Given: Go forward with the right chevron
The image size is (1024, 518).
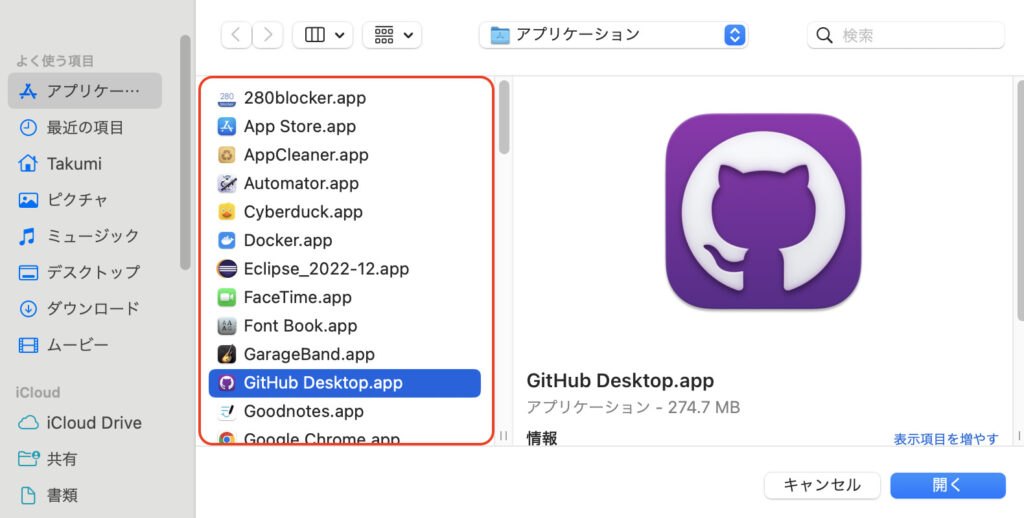Looking at the screenshot, I should 268,35.
